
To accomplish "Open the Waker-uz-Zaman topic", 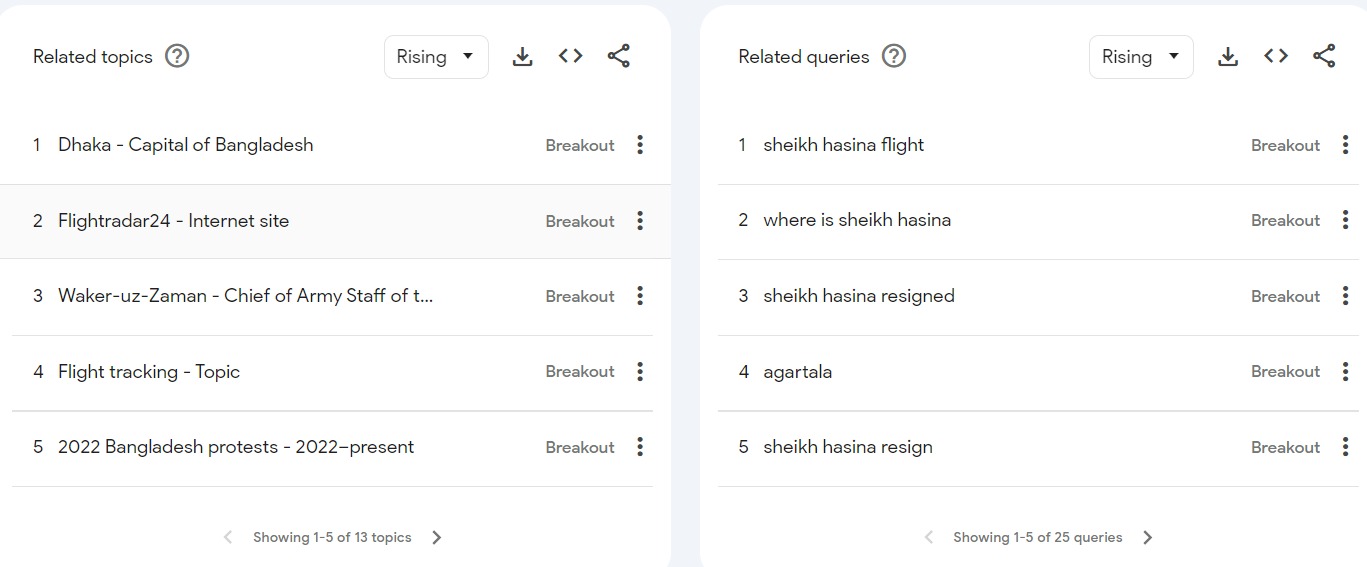I will [245, 296].
